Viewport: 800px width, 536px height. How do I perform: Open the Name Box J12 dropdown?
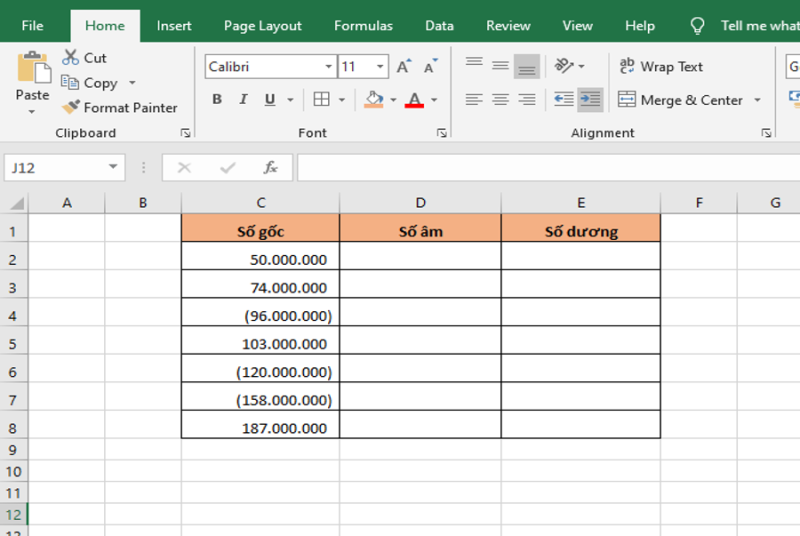pyautogui.click(x=113, y=167)
